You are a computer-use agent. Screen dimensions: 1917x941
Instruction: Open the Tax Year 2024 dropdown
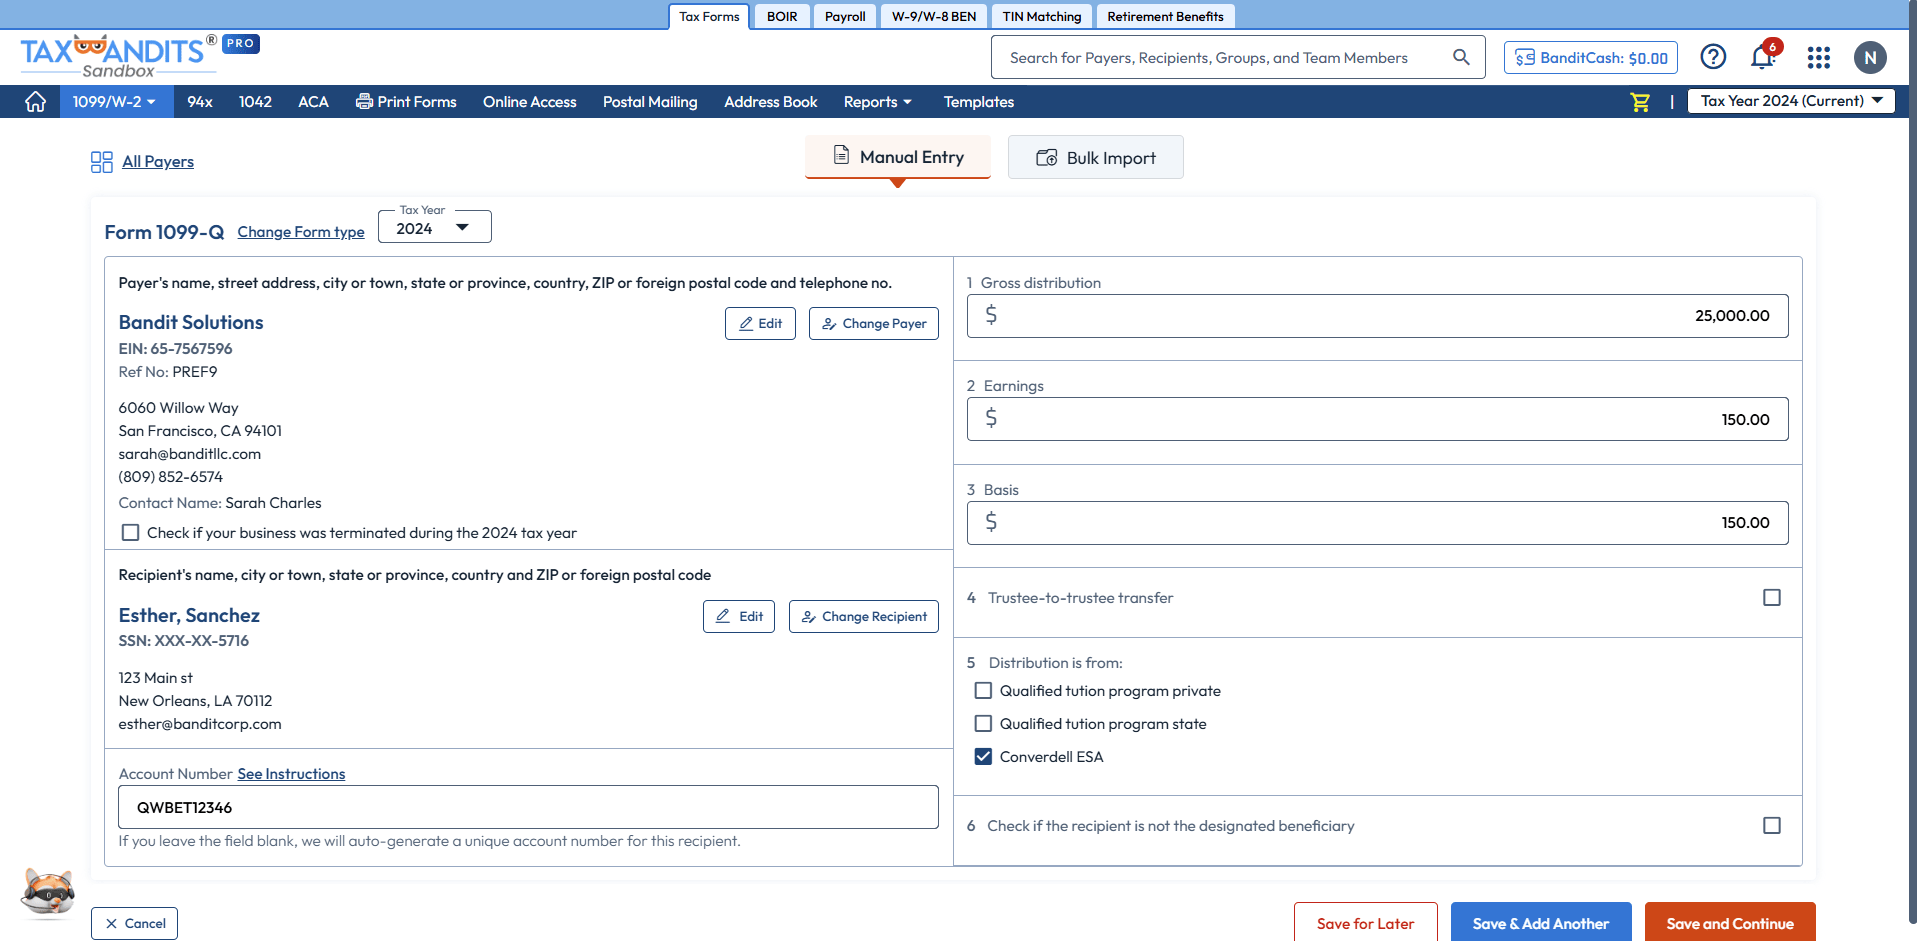(434, 227)
